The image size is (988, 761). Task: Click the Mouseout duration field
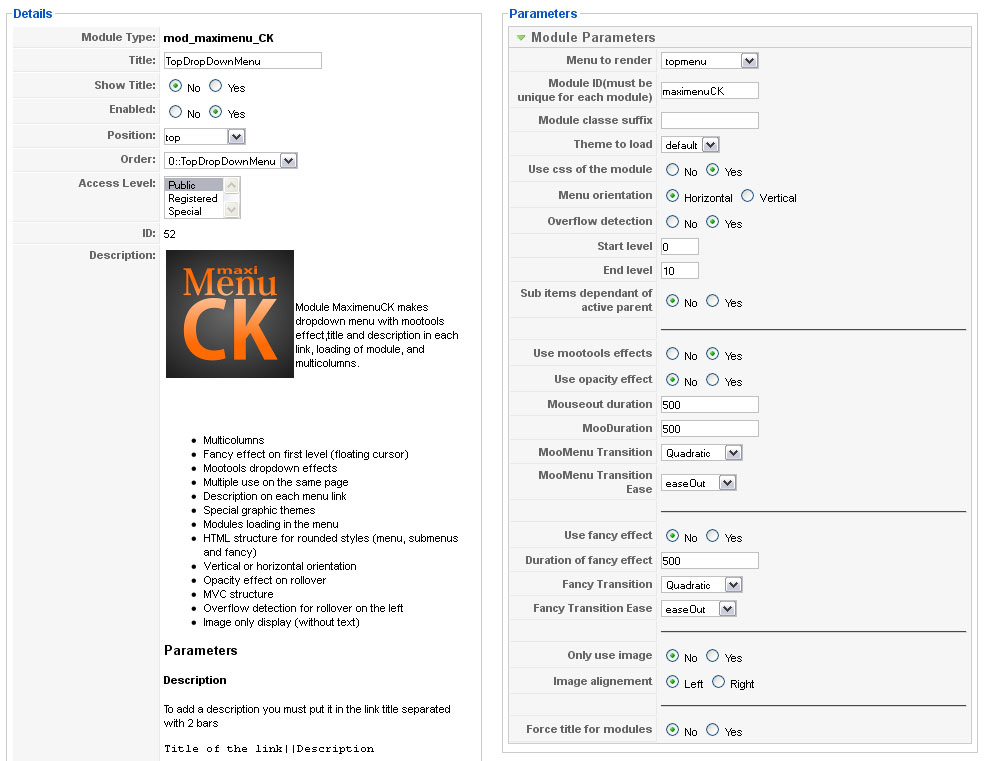(709, 405)
